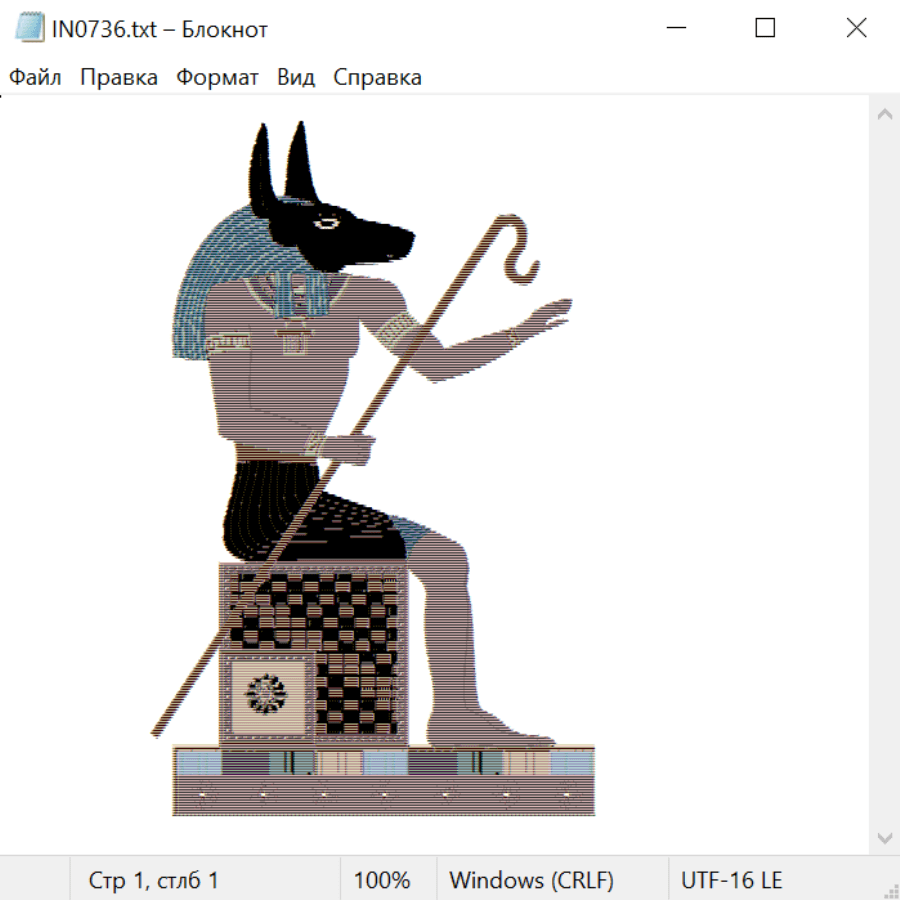900x900 pixels.
Task: Click the Windows (CRLF) status bar field
Action: click(531, 880)
